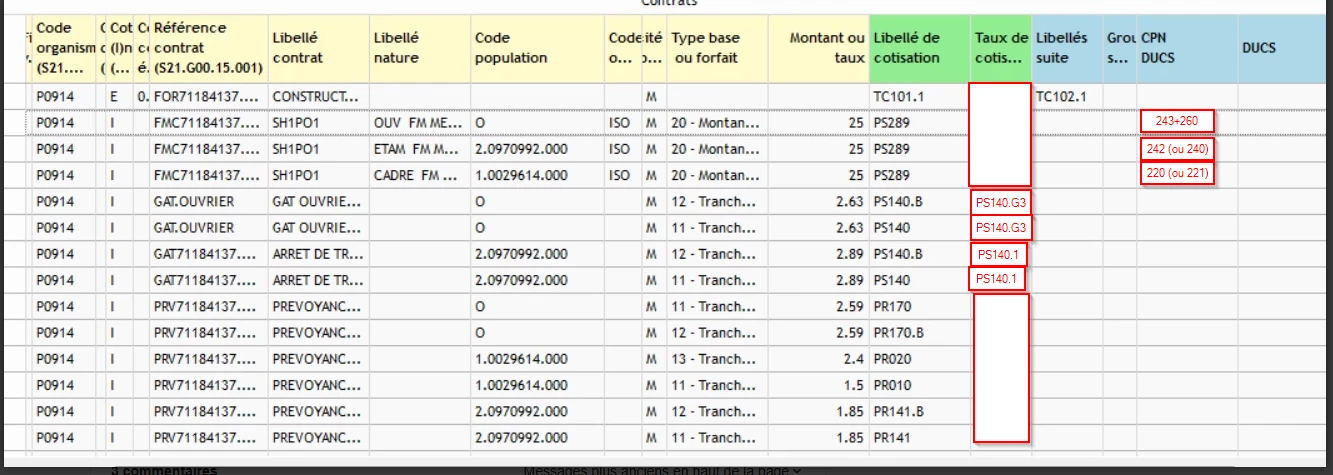Select the PR170 cotisation cell
Image resolution: width=1333 pixels, height=475 pixels.
(x=920, y=306)
